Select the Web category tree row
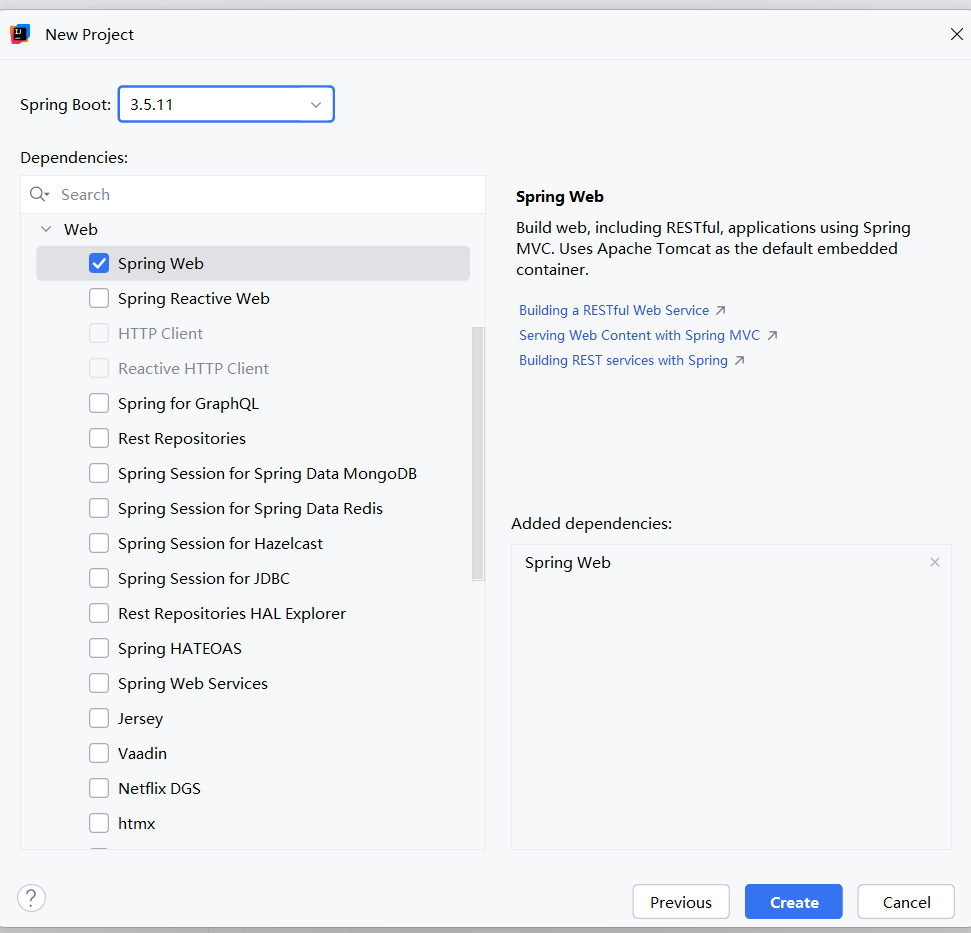The width and height of the screenshot is (971, 933). pos(253,229)
